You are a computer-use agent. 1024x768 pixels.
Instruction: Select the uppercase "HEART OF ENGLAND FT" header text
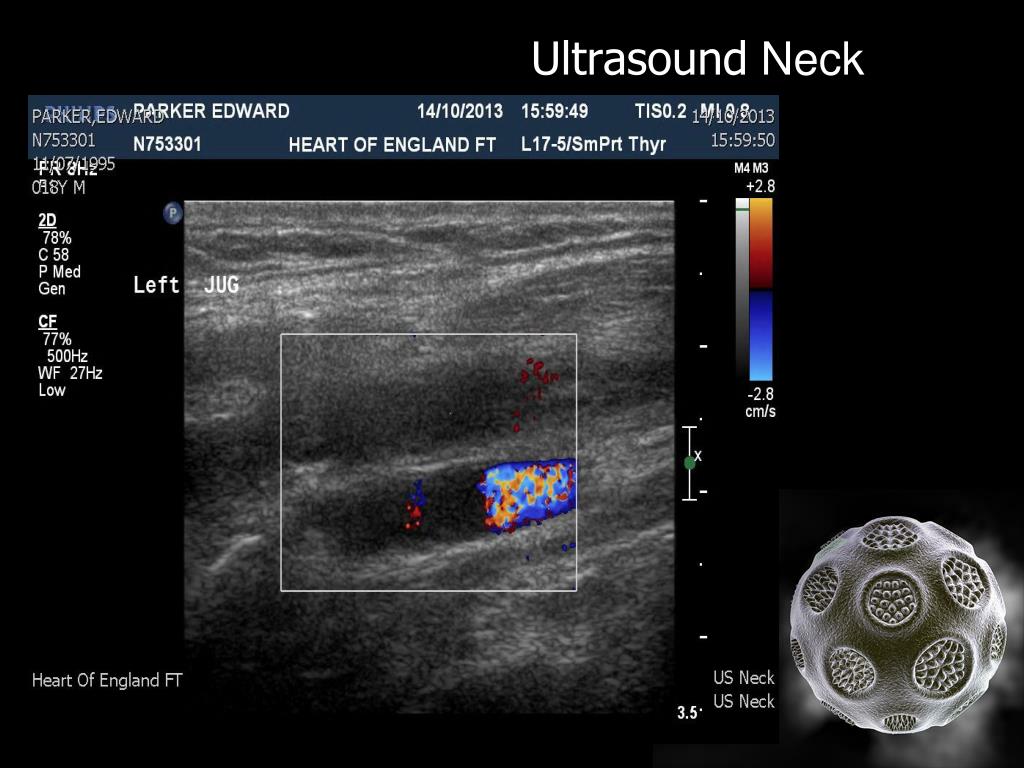(x=392, y=144)
